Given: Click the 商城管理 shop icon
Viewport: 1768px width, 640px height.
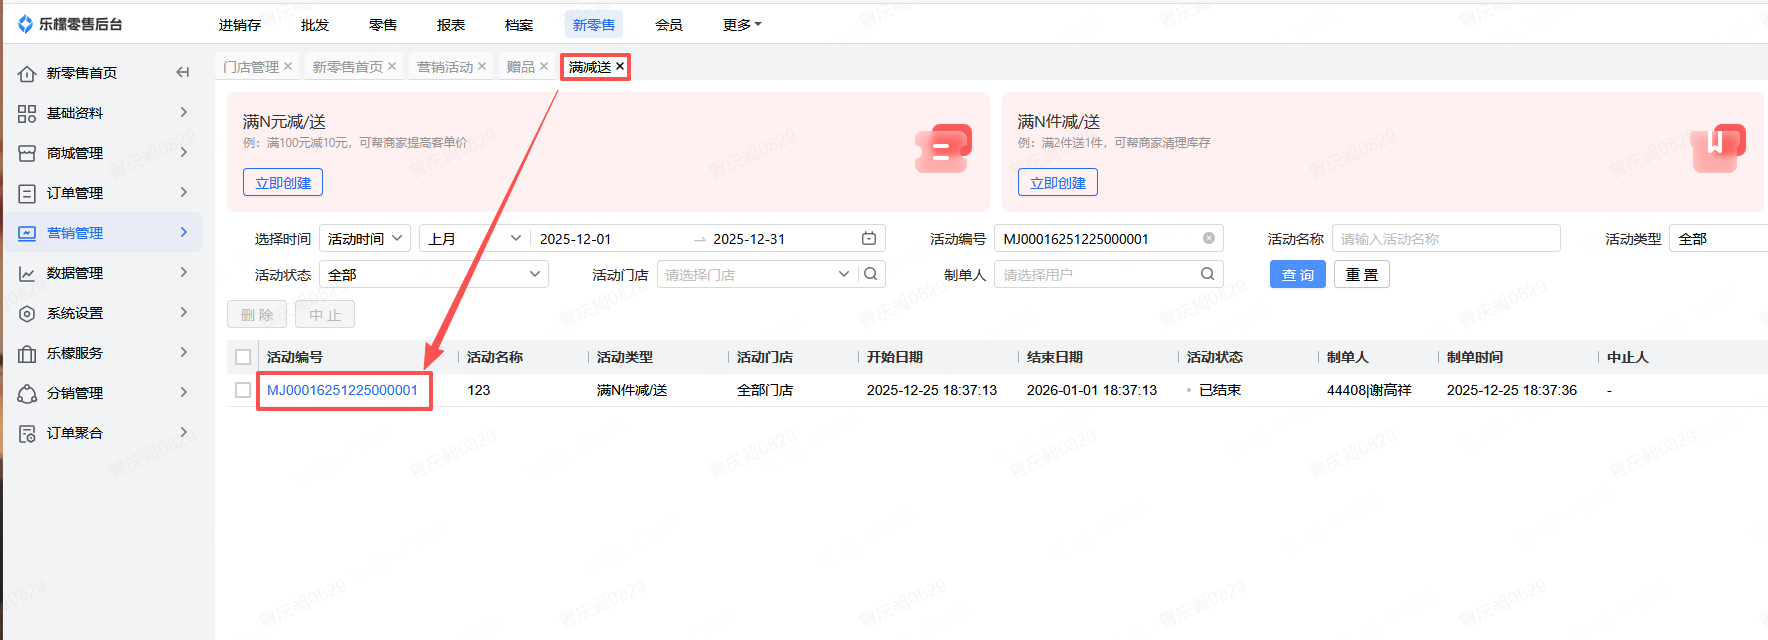Looking at the screenshot, I should pyautogui.click(x=27, y=153).
